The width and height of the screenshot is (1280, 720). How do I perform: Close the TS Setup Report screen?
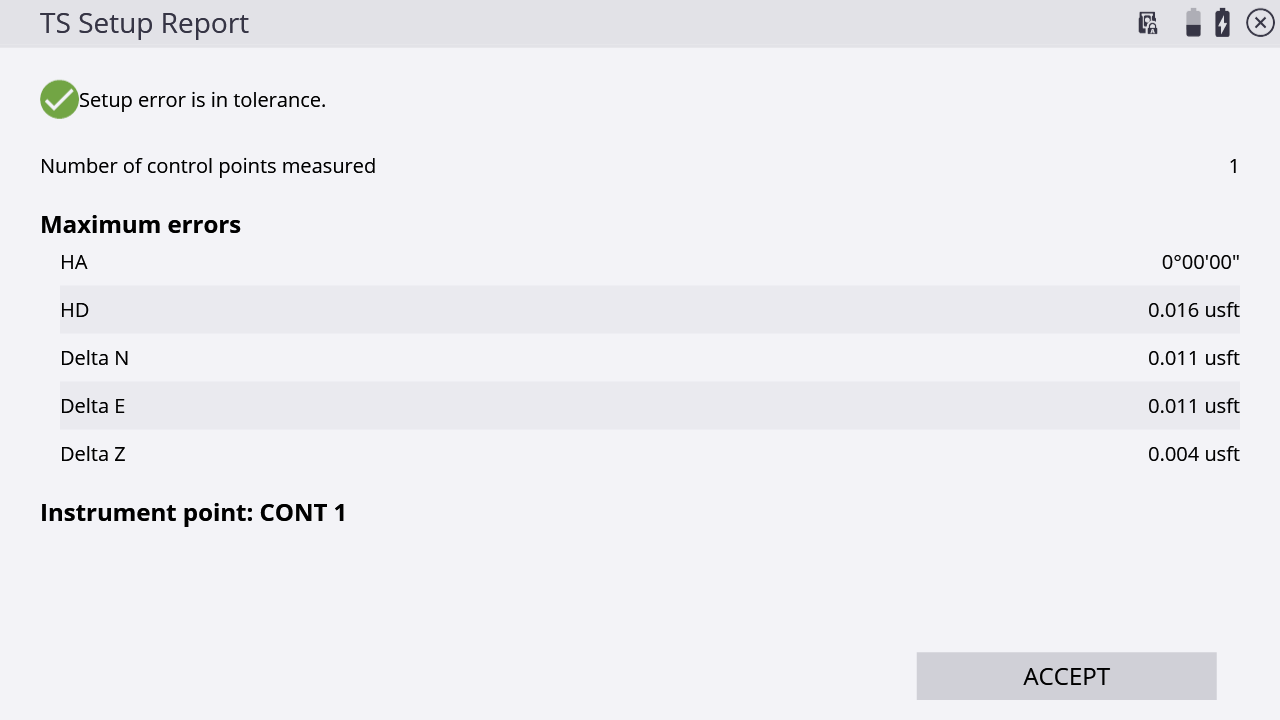pyautogui.click(x=1260, y=23)
